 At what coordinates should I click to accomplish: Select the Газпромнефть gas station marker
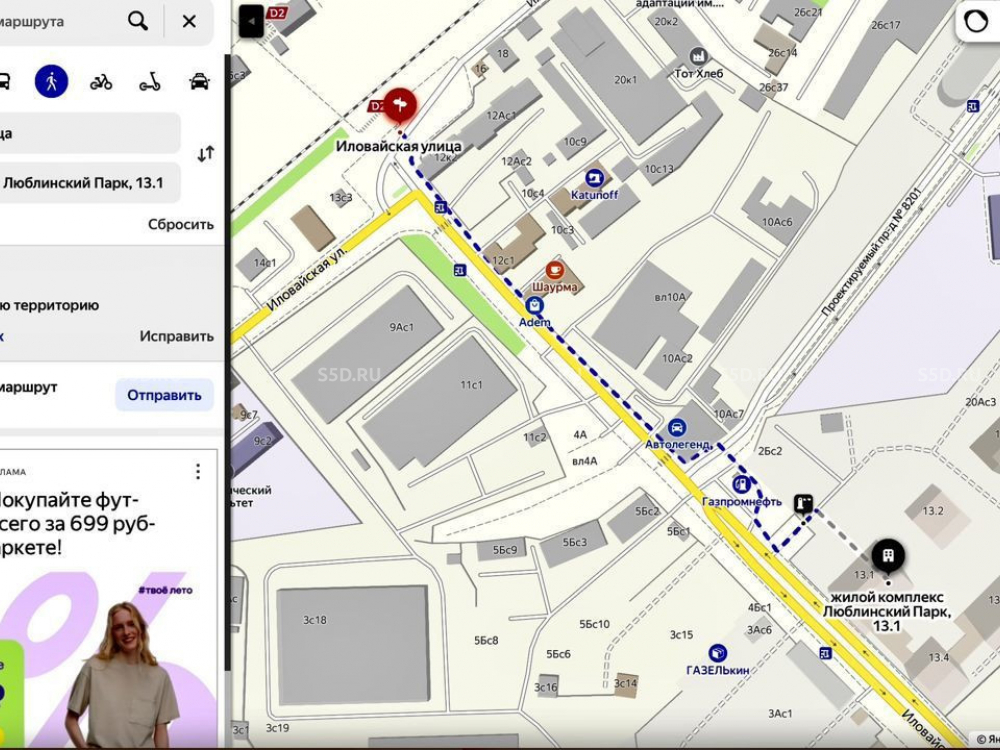click(x=741, y=484)
